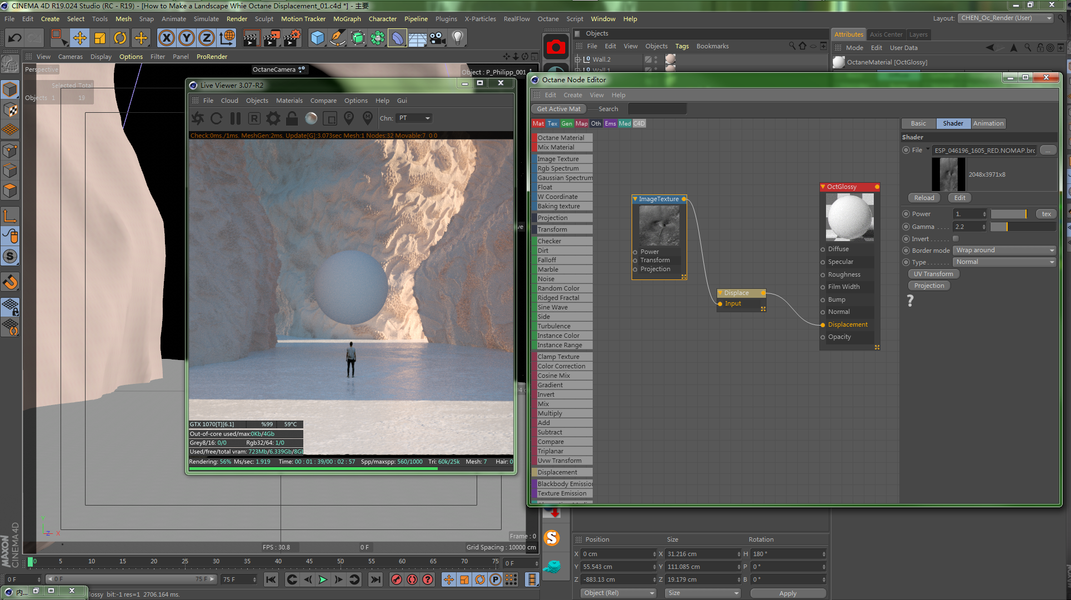Select the Scale tool in the toolbar
The width and height of the screenshot is (1071, 600).
click(100, 38)
